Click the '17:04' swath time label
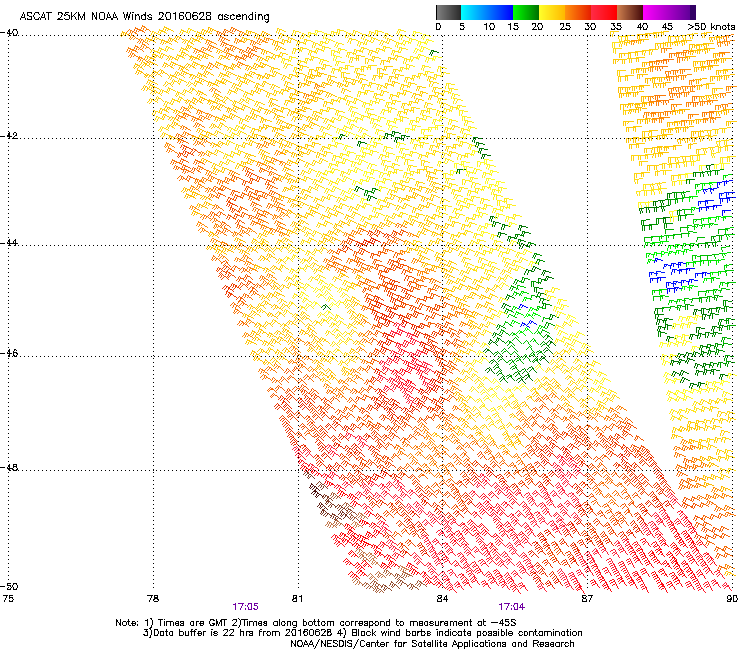Viewport: 740px width, 650px height. (512, 607)
